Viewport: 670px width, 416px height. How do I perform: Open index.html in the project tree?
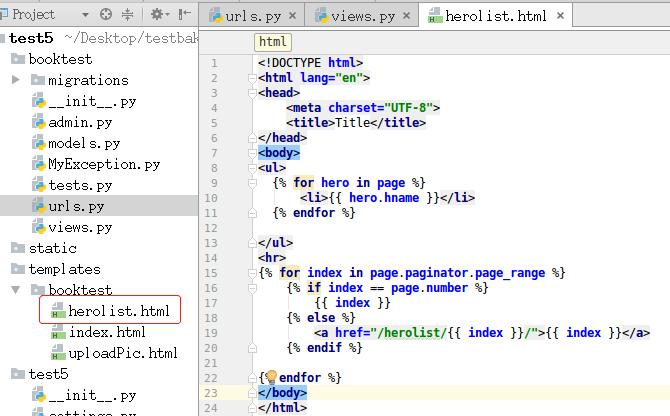tap(107, 332)
